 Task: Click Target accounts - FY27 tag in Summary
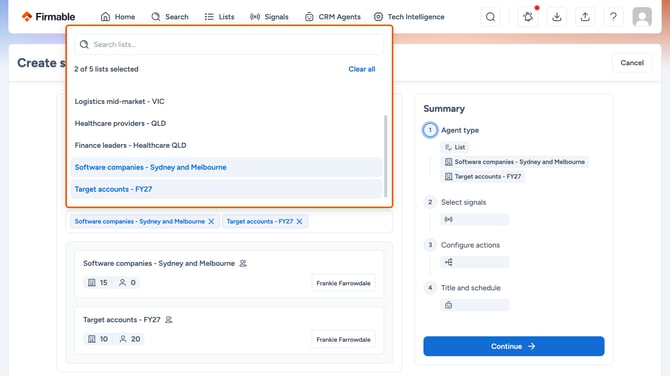(483, 176)
